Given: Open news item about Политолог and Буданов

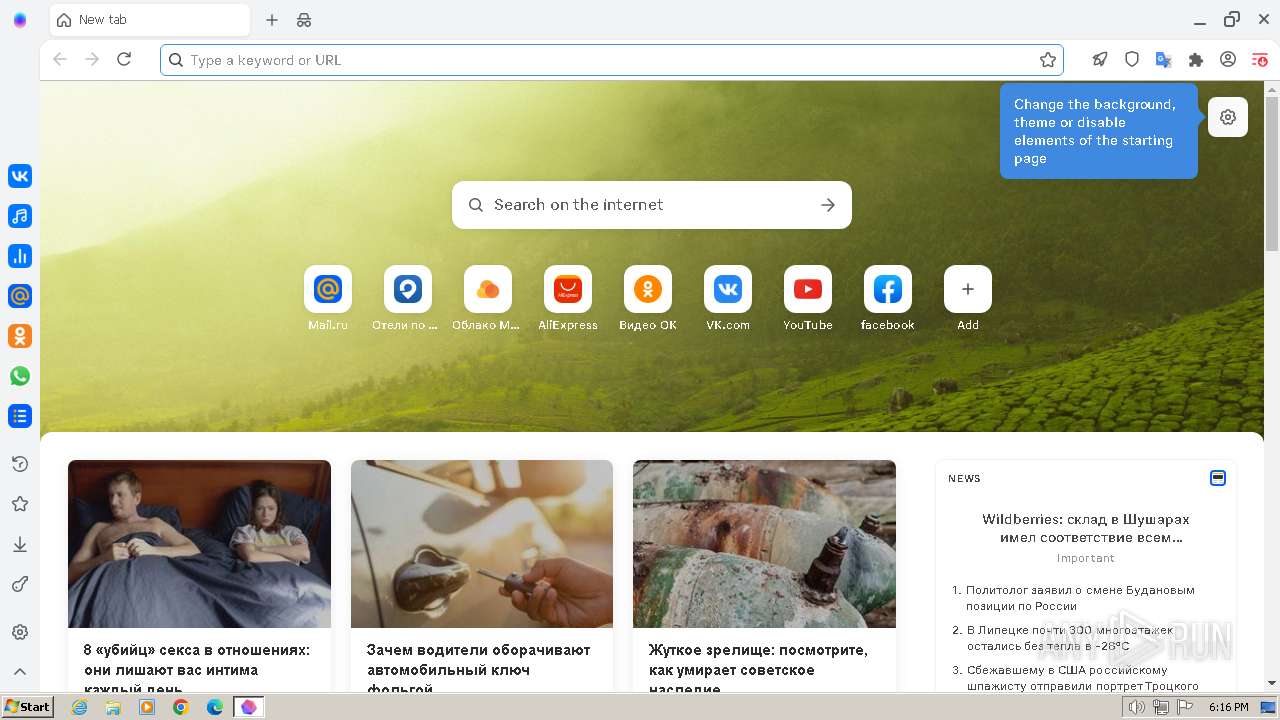Looking at the screenshot, I should [1080, 598].
